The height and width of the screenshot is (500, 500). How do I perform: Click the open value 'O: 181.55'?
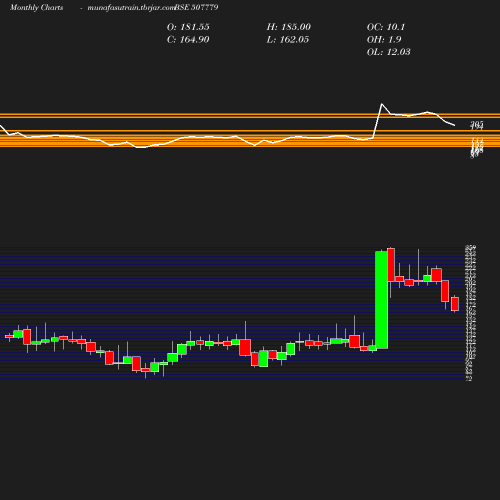click(x=188, y=27)
